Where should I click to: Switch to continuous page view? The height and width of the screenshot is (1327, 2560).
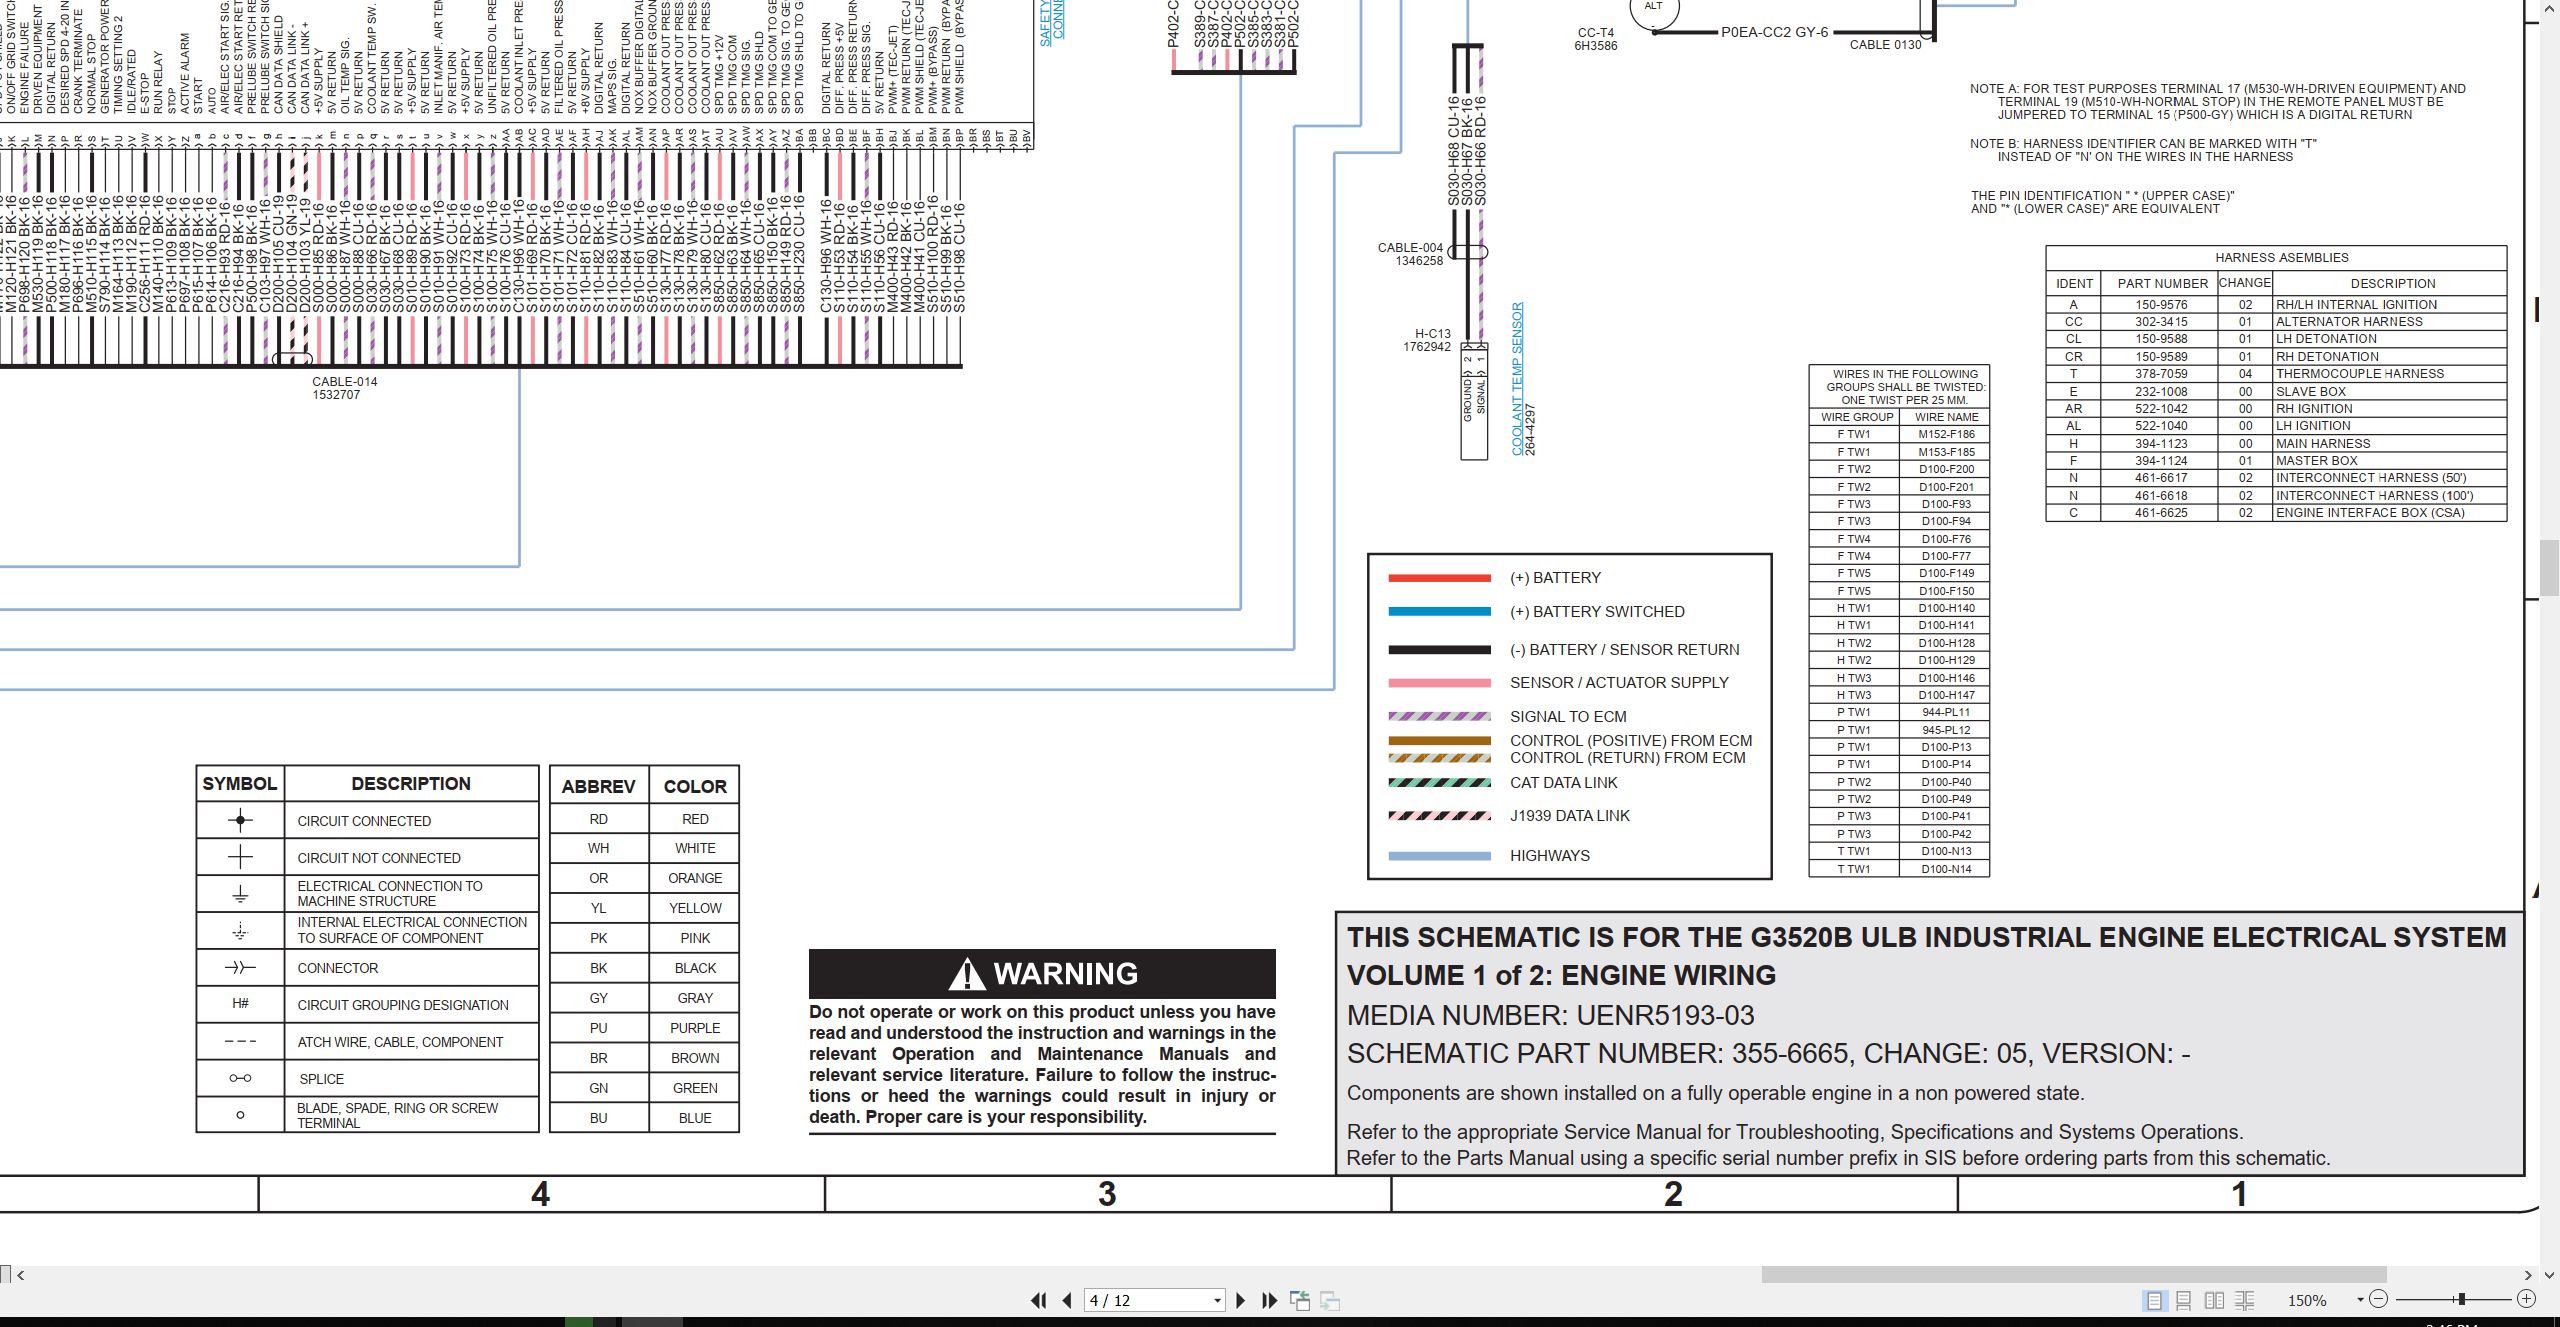pos(2184,1301)
